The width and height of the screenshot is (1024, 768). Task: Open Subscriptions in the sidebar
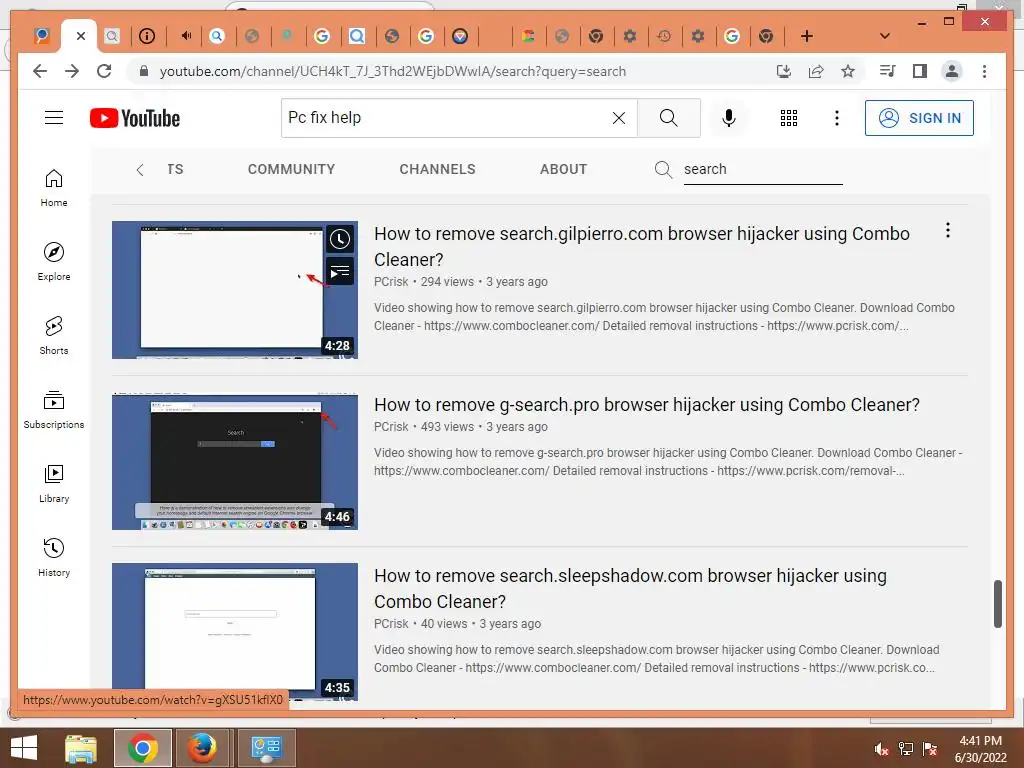[54, 409]
